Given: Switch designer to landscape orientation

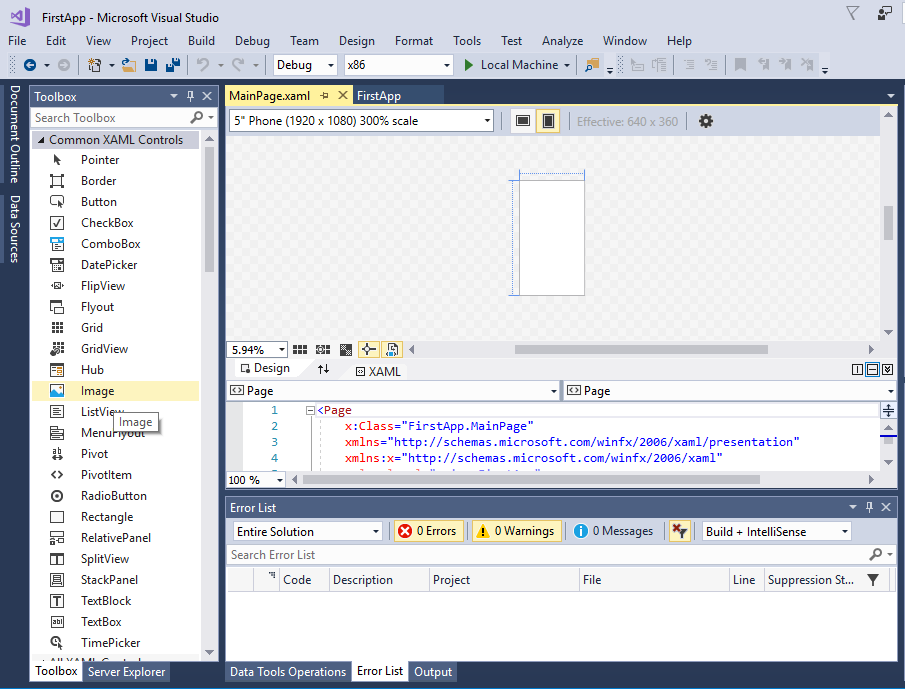Looking at the screenshot, I should pos(523,121).
